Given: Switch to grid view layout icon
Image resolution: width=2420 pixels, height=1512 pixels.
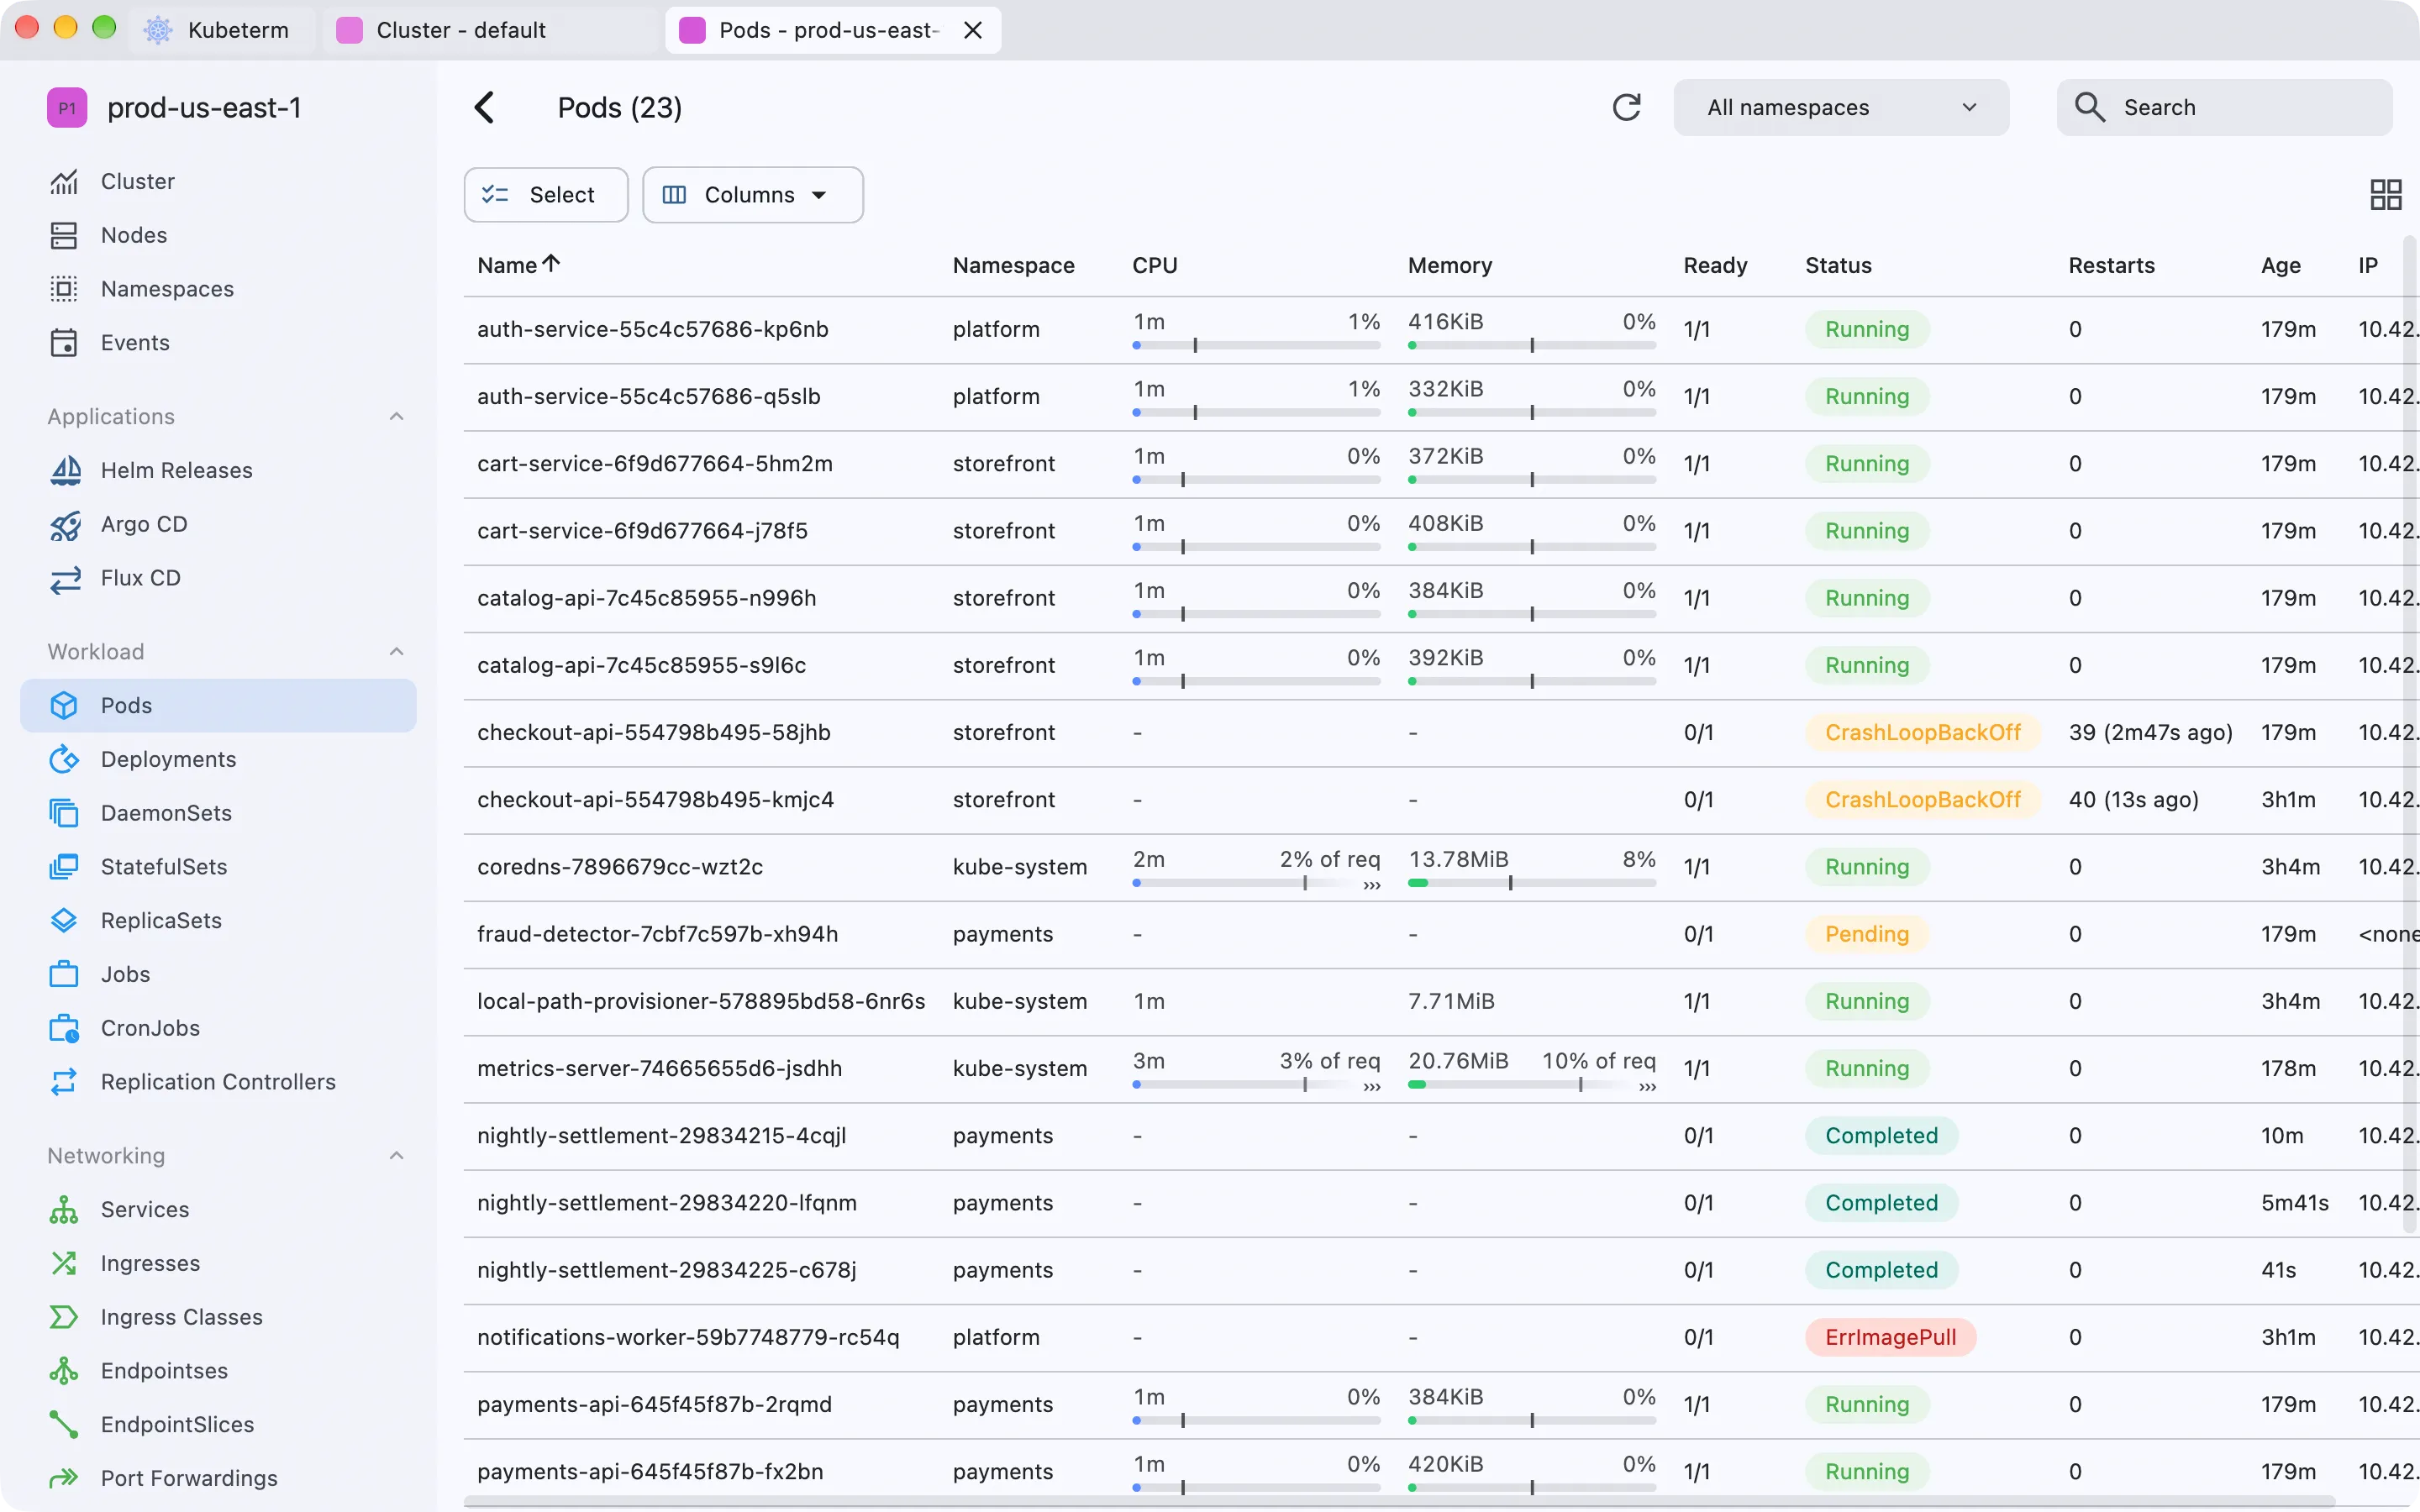Looking at the screenshot, I should coord(2386,195).
